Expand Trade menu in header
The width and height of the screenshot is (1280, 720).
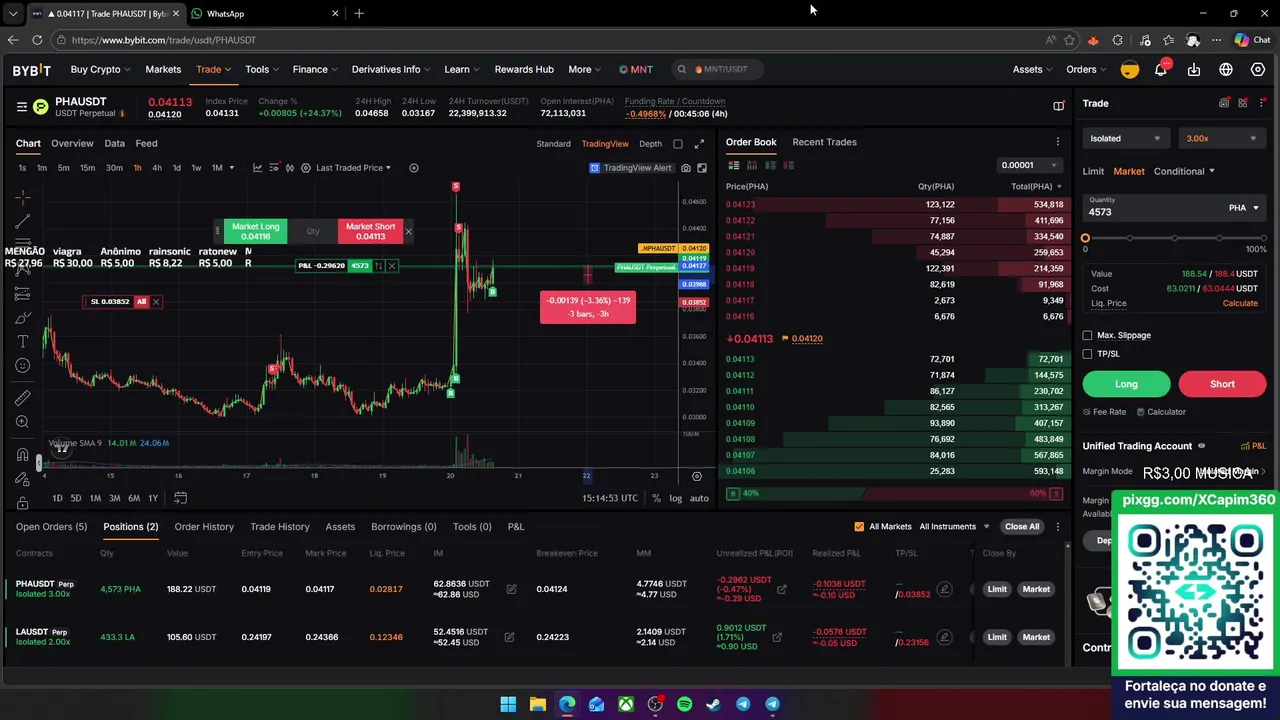[213, 69]
